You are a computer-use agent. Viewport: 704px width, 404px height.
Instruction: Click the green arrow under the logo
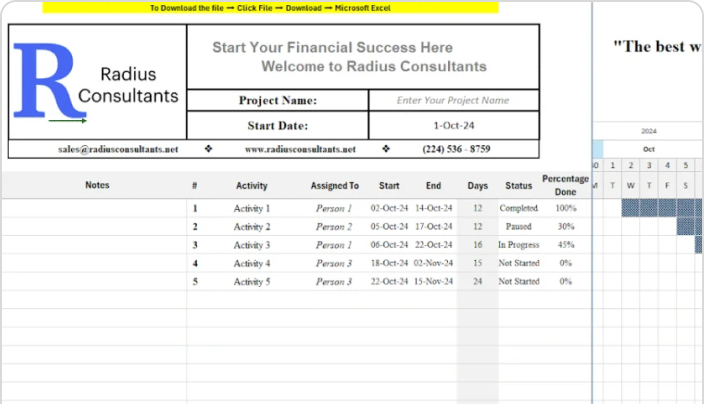67,120
